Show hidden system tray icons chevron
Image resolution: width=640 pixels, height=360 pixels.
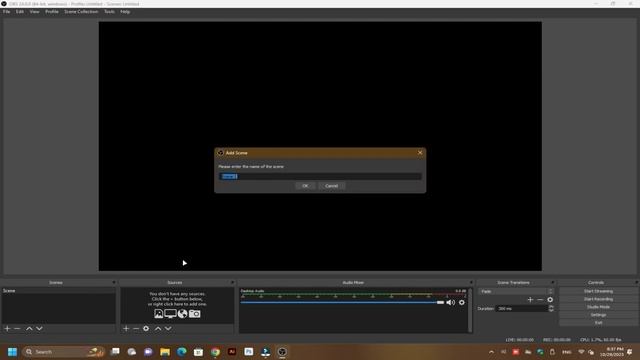491,352
